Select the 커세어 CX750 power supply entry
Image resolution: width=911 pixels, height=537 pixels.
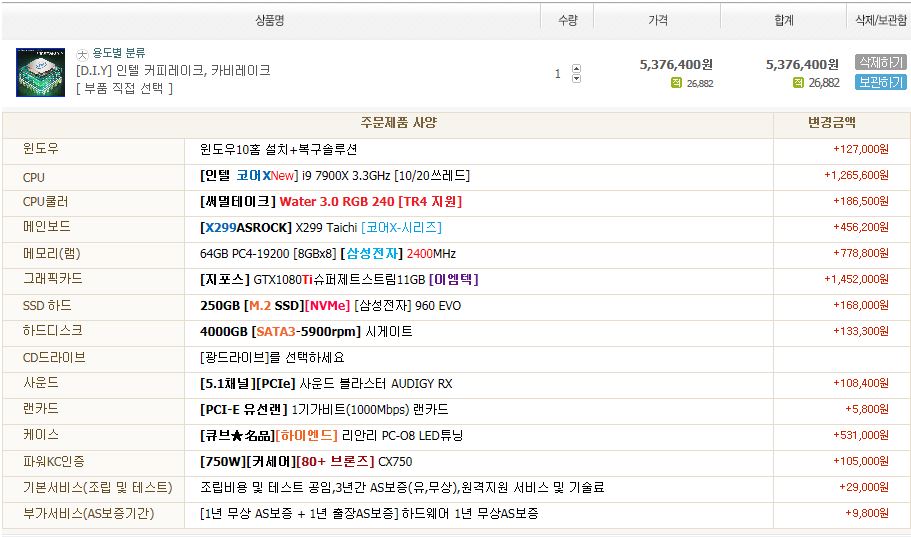click(x=306, y=461)
